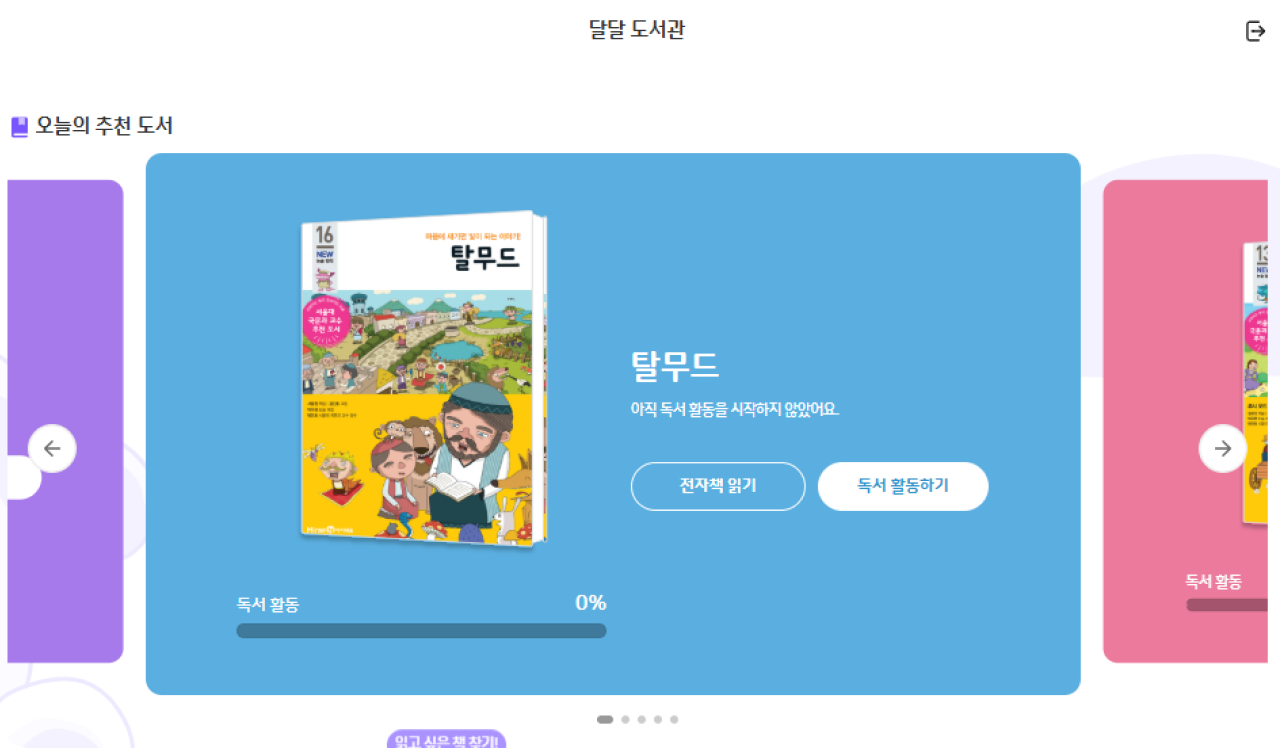The height and width of the screenshot is (748, 1280).
Task: Click the 탈무드 title text on blue card
Action: [x=675, y=367]
